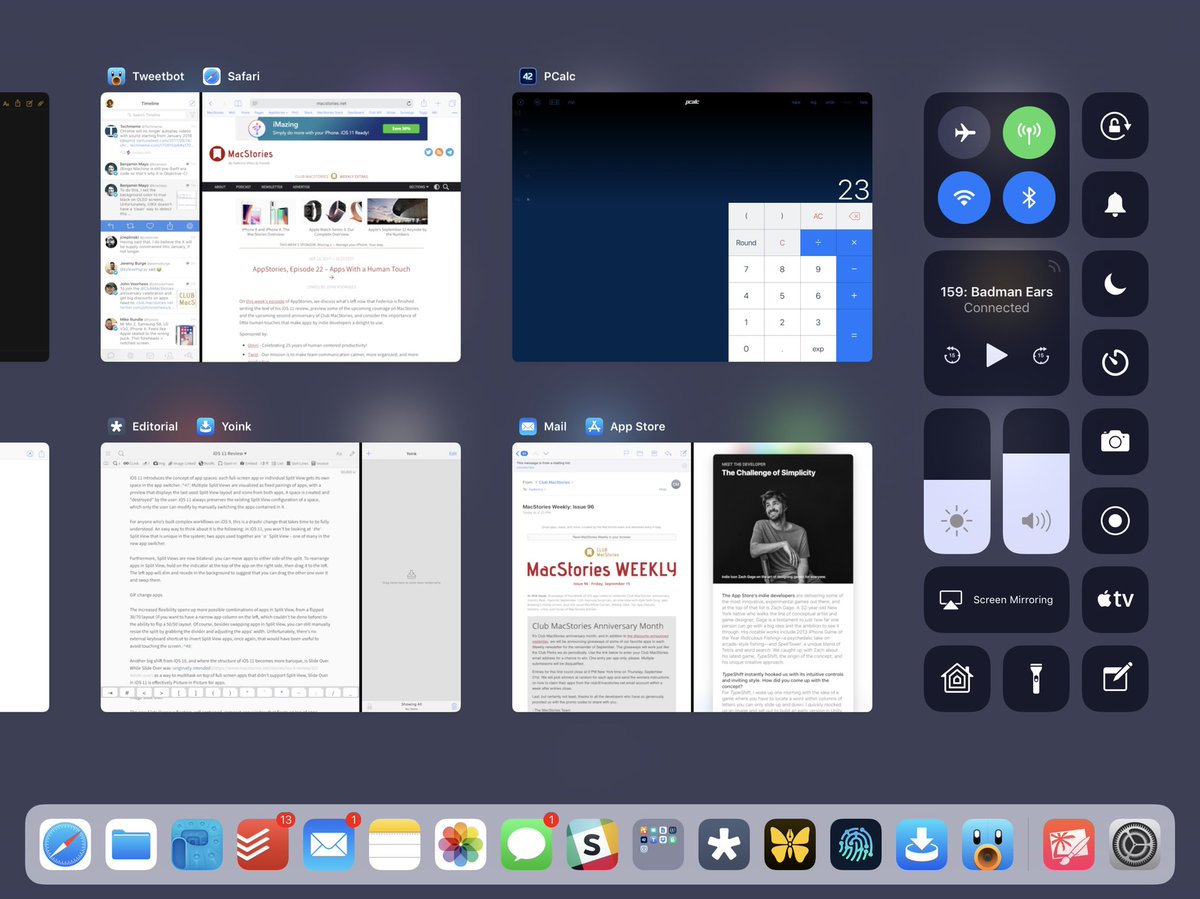The image size is (1200, 899).
Task: Switch to the App Store article thumbnail
Action: click(x=783, y=577)
